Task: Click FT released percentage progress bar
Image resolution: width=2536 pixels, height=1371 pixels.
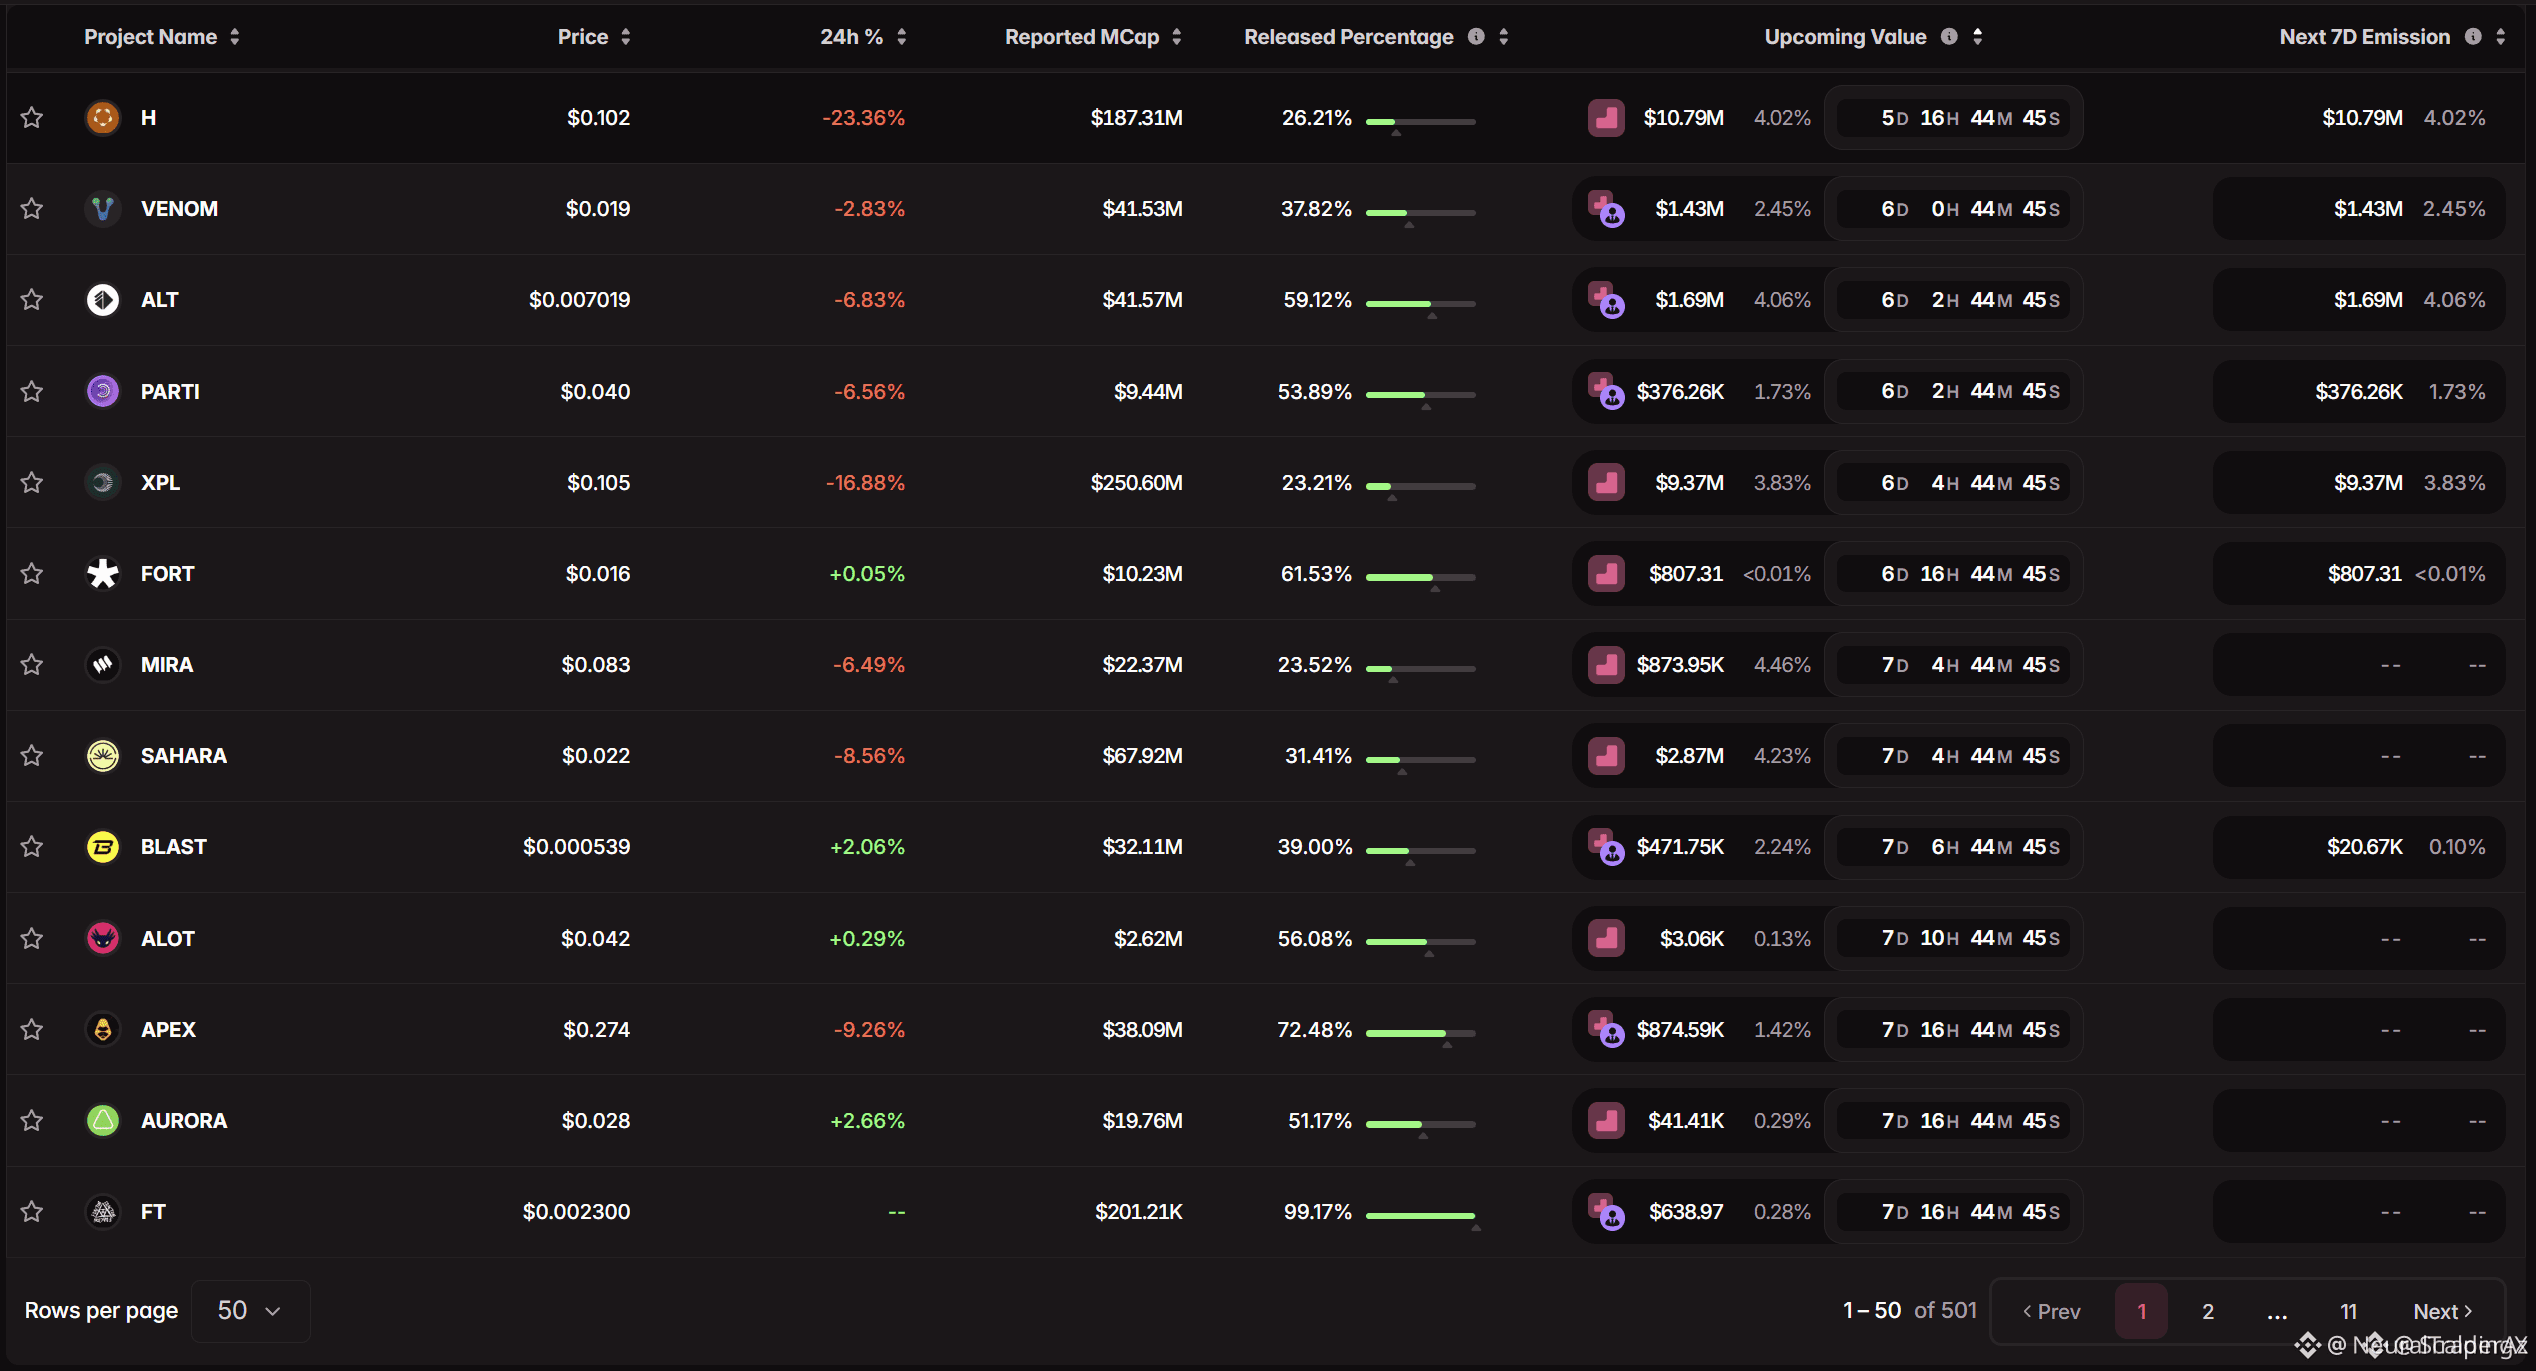Action: 1421,1216
